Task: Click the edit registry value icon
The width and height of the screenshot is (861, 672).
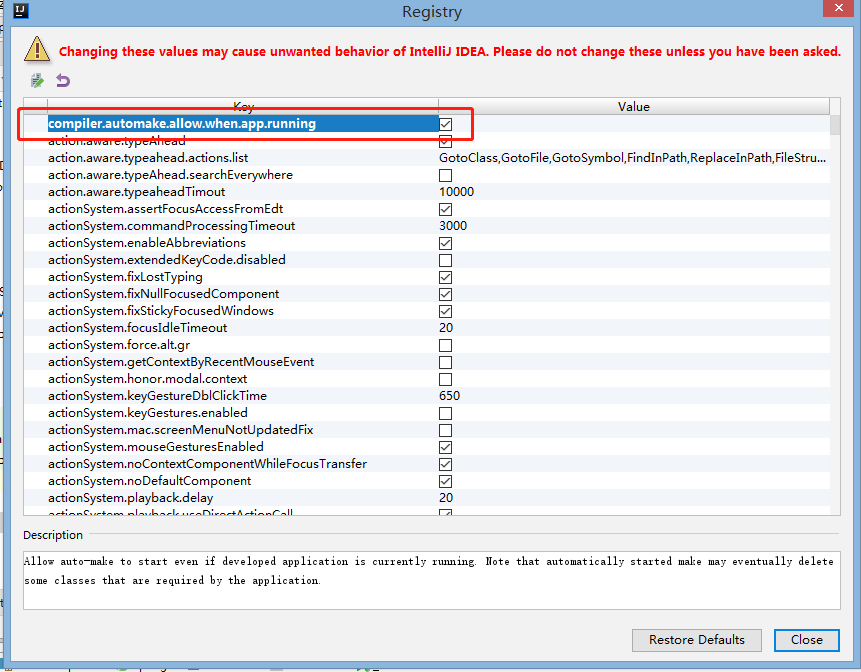Action: [x=37, y=81]
